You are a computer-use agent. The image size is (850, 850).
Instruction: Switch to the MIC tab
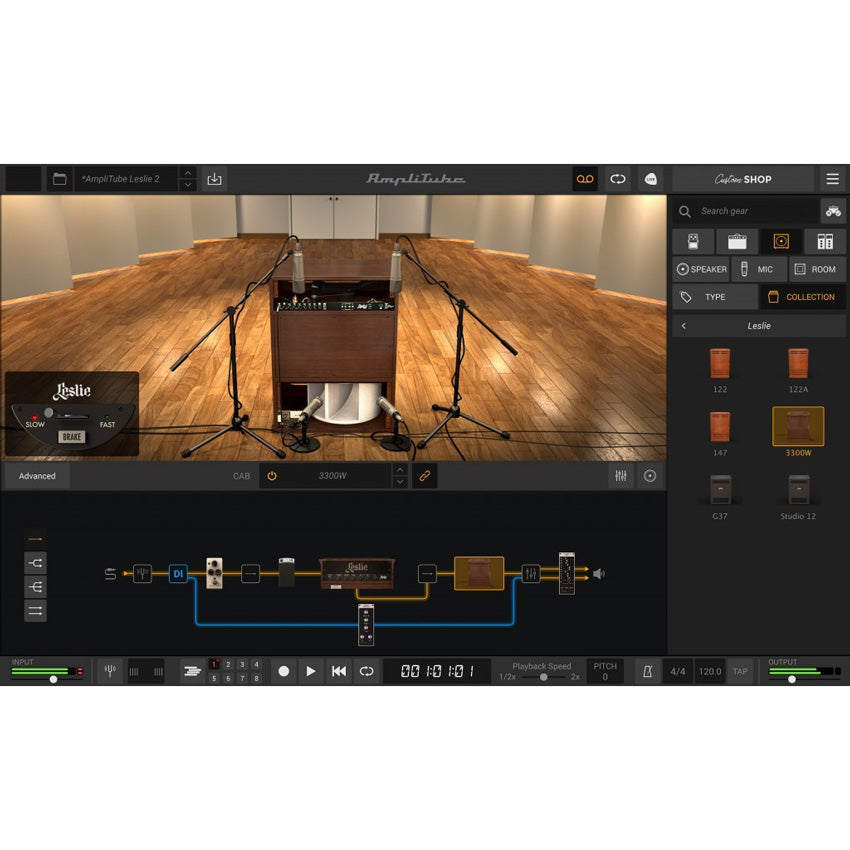[x=758, y=269]
